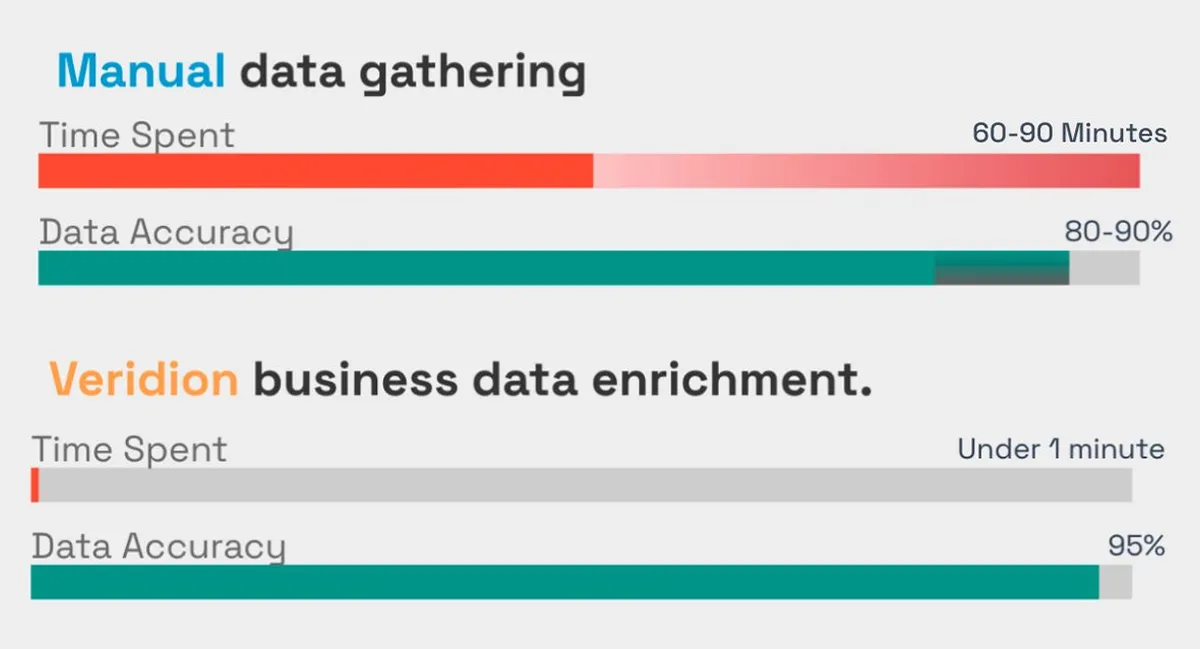Click the Veridion "Time Spent" label
This screenshot has height=649, width=1200.
pyautogui.click(x=130, y=450)
